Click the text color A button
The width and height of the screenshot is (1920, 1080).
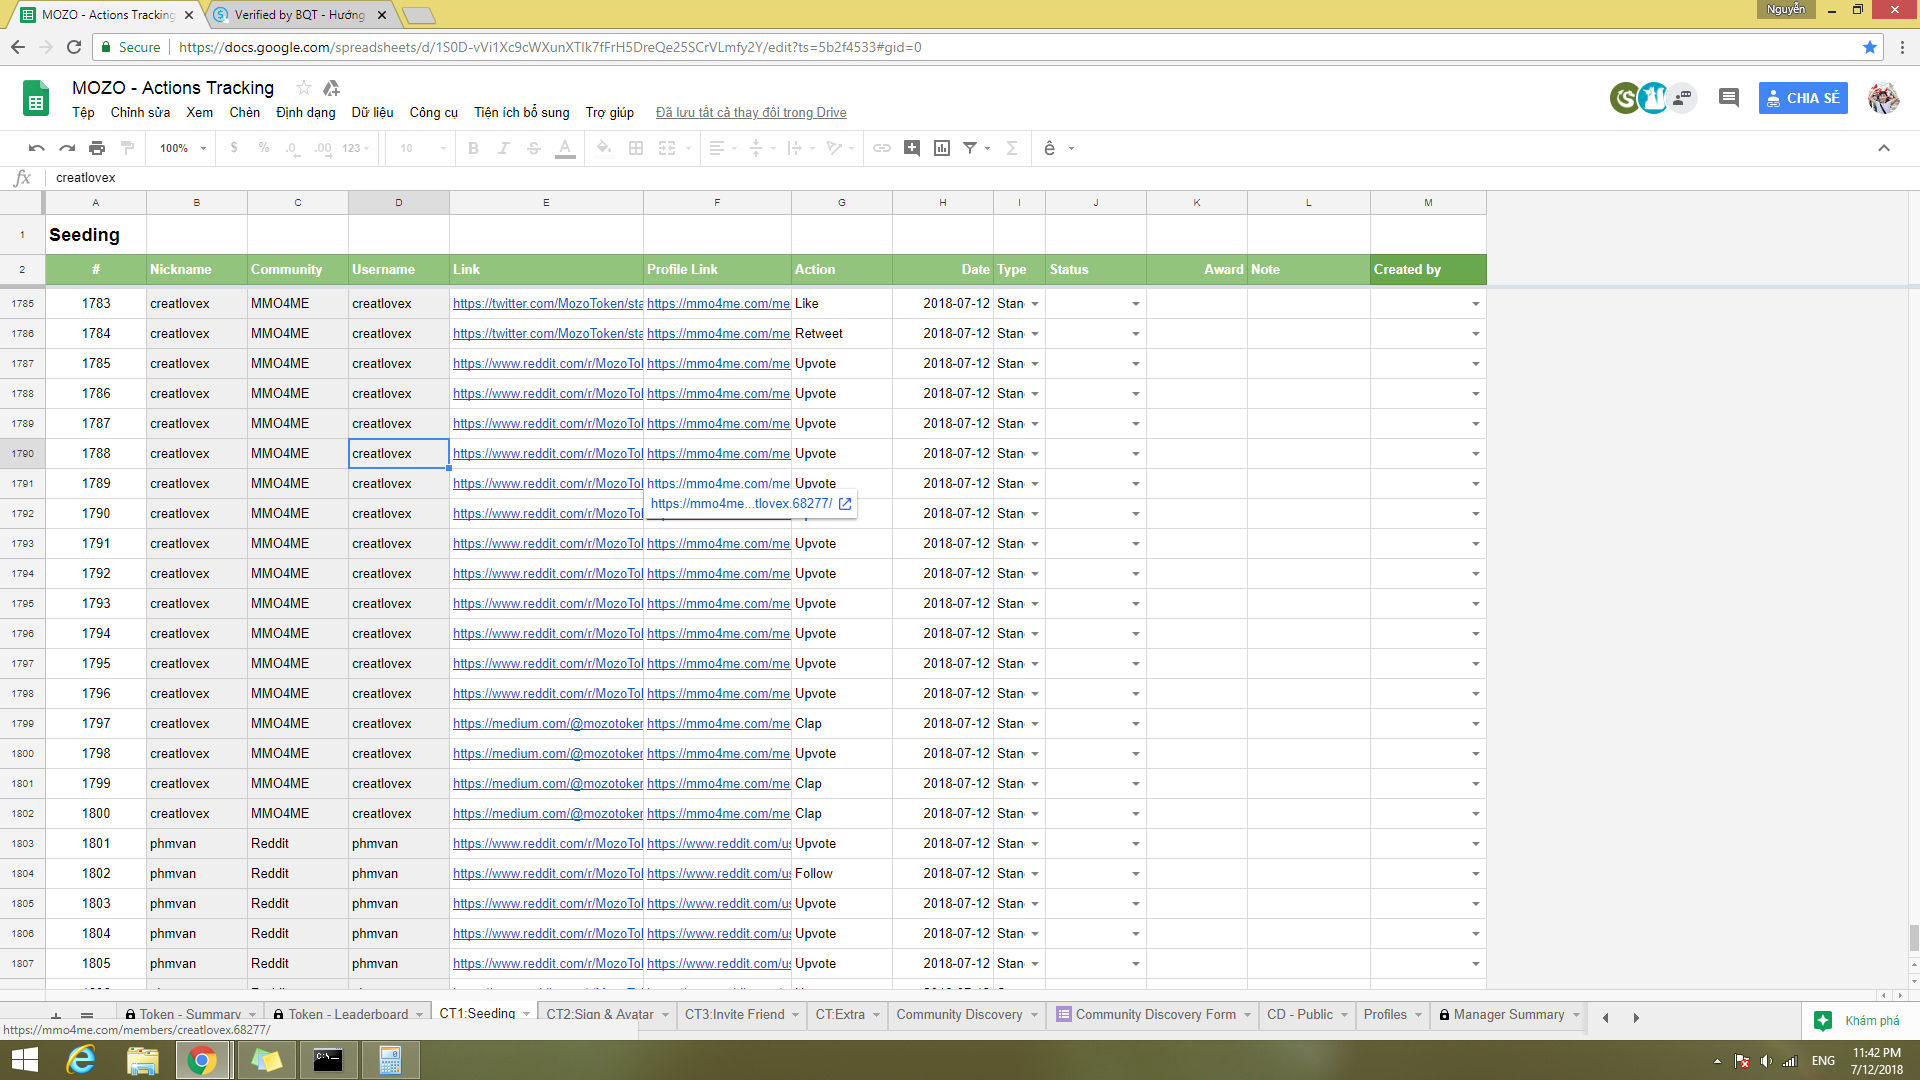(565, 148)
